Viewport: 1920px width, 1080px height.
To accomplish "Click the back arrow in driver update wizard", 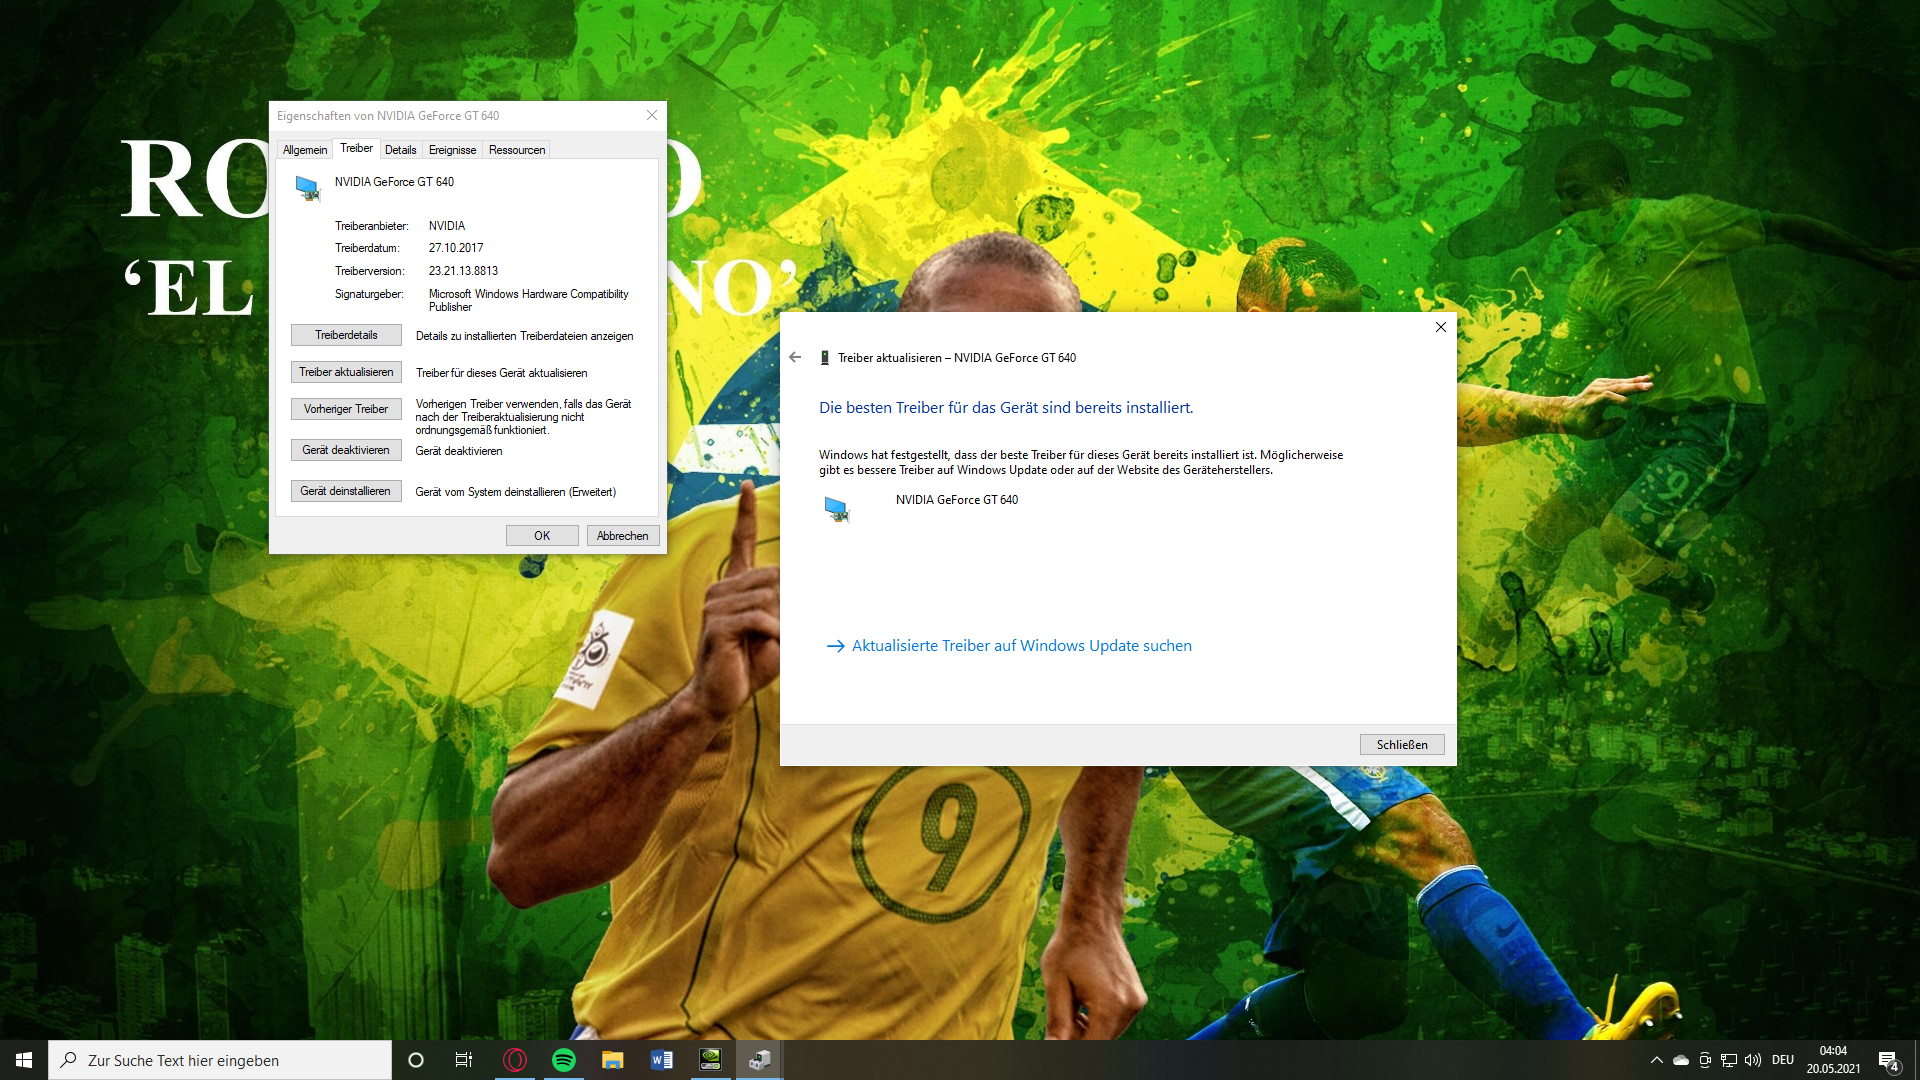I will click(795, 357).
